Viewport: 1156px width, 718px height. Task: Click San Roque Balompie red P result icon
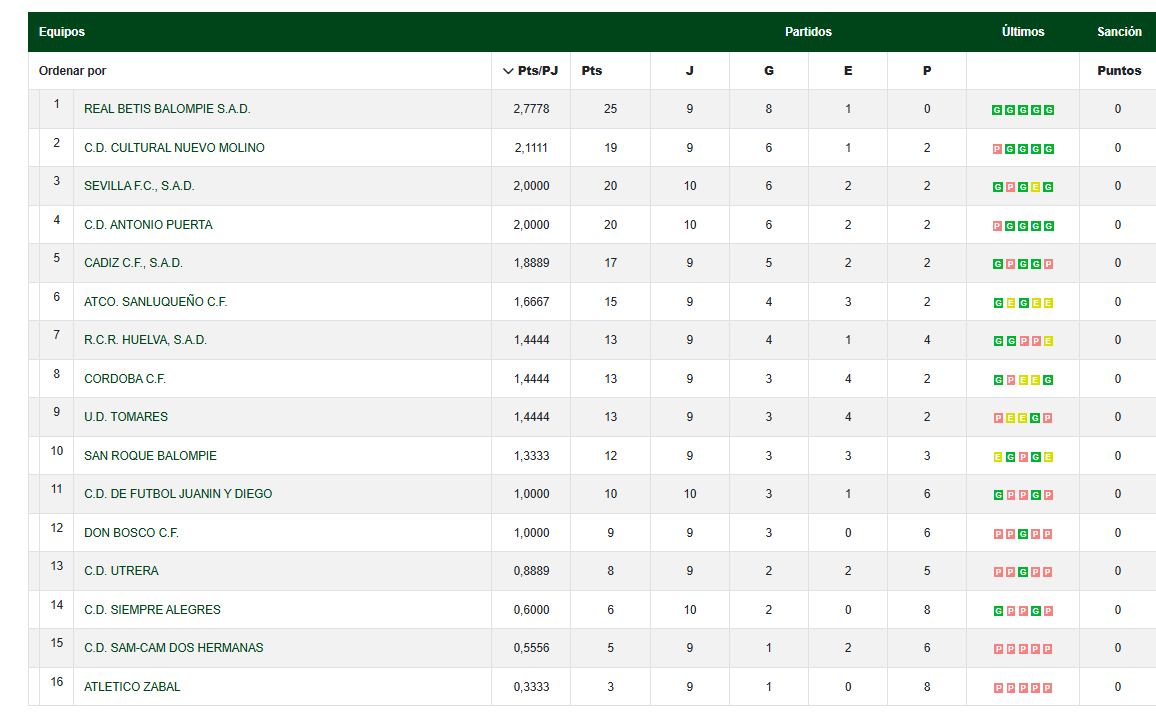(x=1023, y=457)
